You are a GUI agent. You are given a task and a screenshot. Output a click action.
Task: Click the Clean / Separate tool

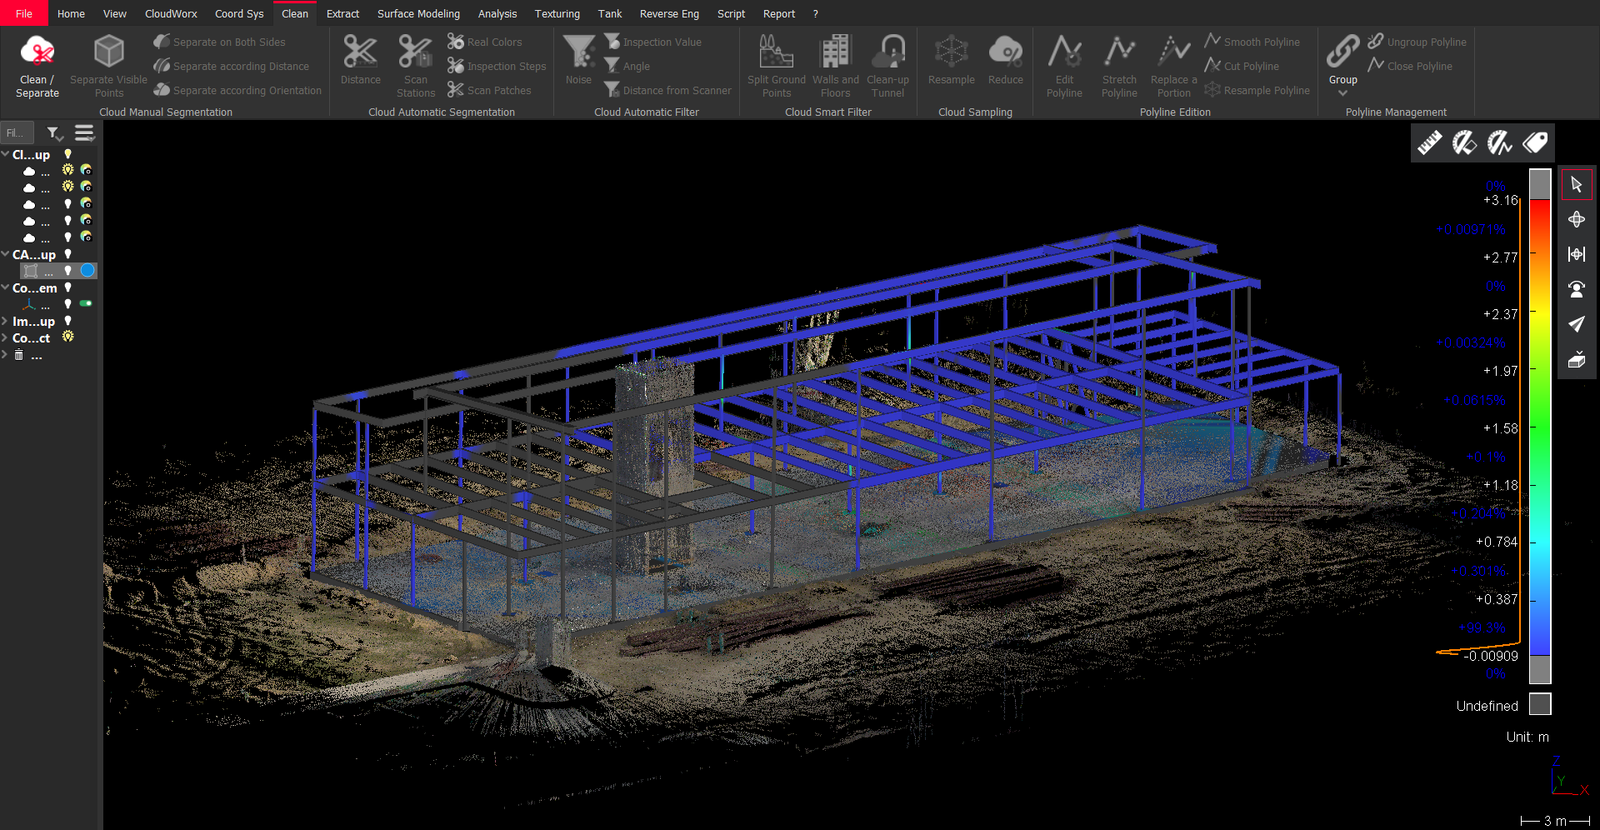[x=37, y=66]
